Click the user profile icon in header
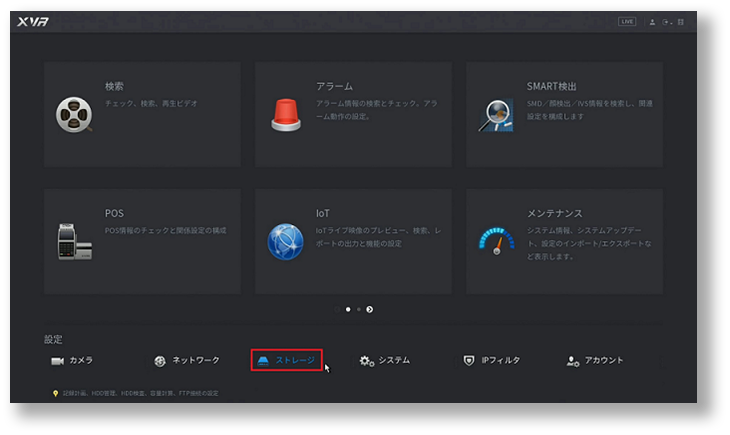730x435 pixels. click(x=652, y=22)
